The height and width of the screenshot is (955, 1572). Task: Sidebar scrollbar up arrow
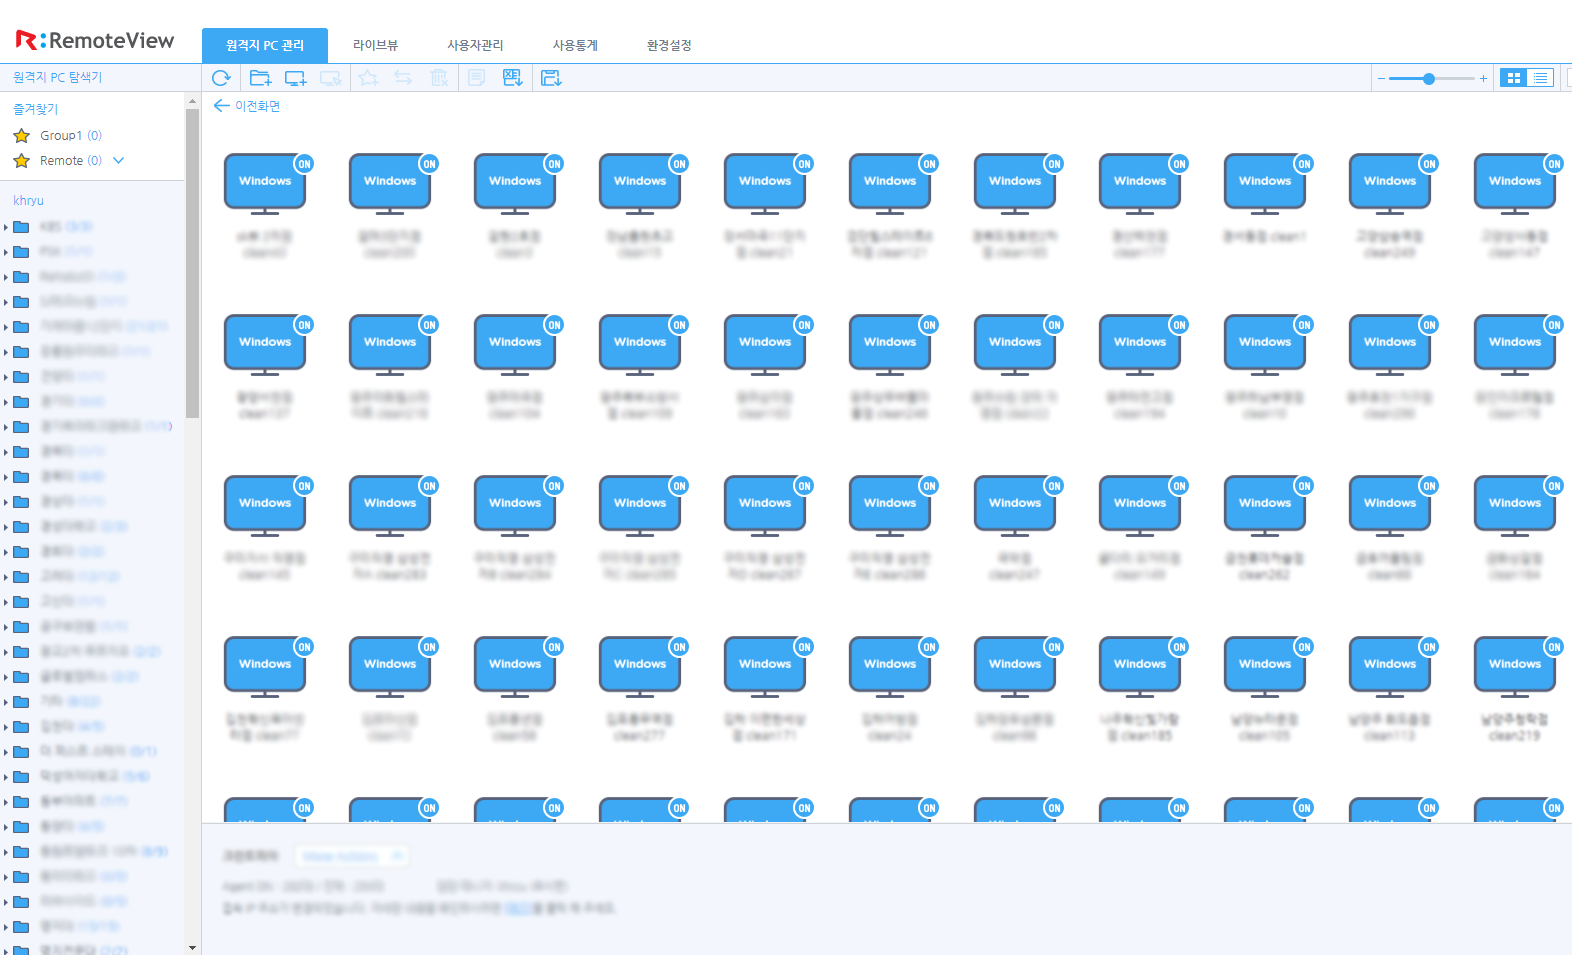point(192,101)
